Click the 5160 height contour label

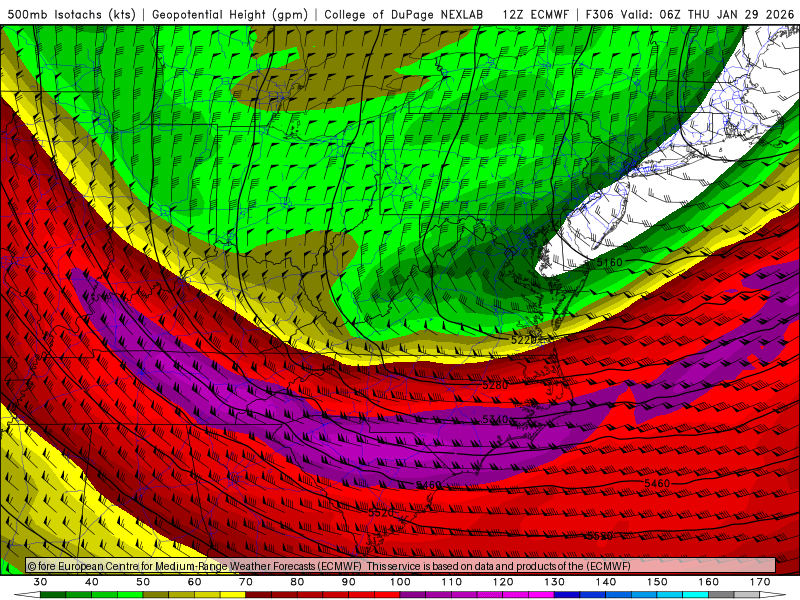(609, 262)
